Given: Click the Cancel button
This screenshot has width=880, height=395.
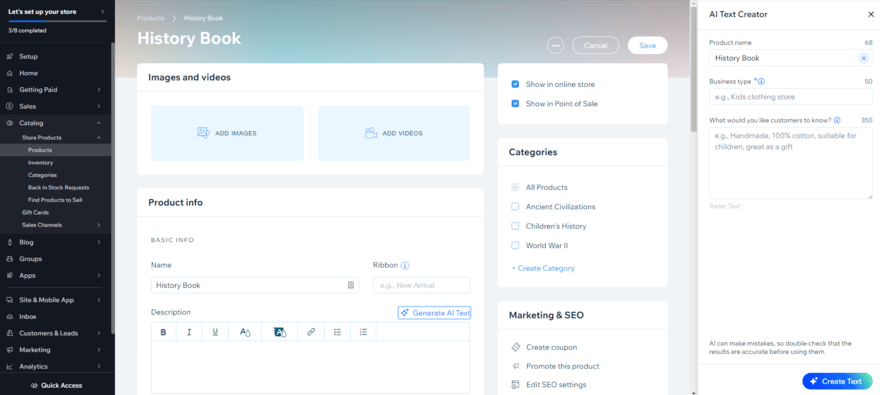Looking at the screenshot, I should click(595, 45).
